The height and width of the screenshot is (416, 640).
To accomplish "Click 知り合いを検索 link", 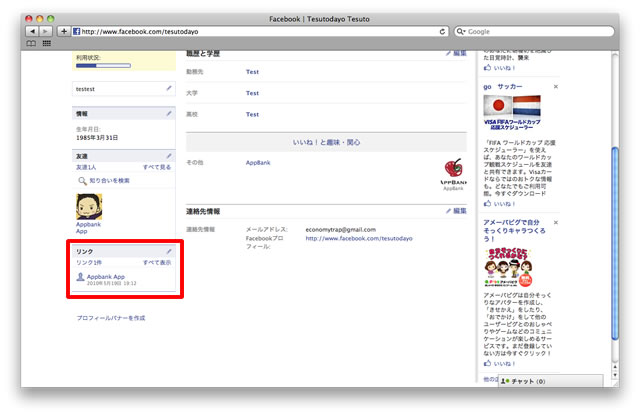I will click(109, 180).
